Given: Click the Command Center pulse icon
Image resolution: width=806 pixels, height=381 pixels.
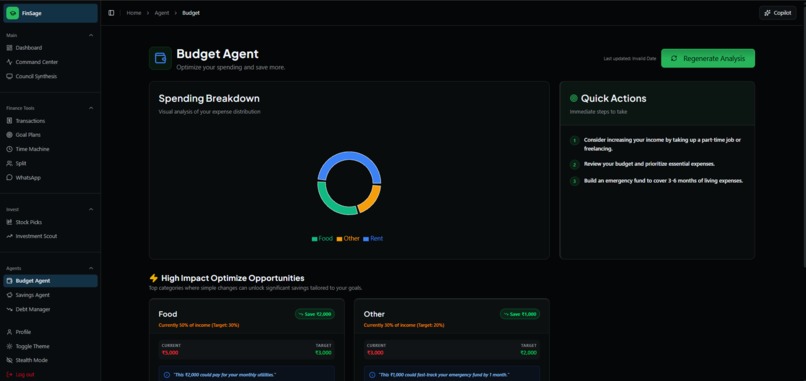Looking at the screenshot, I should (9, 62).
